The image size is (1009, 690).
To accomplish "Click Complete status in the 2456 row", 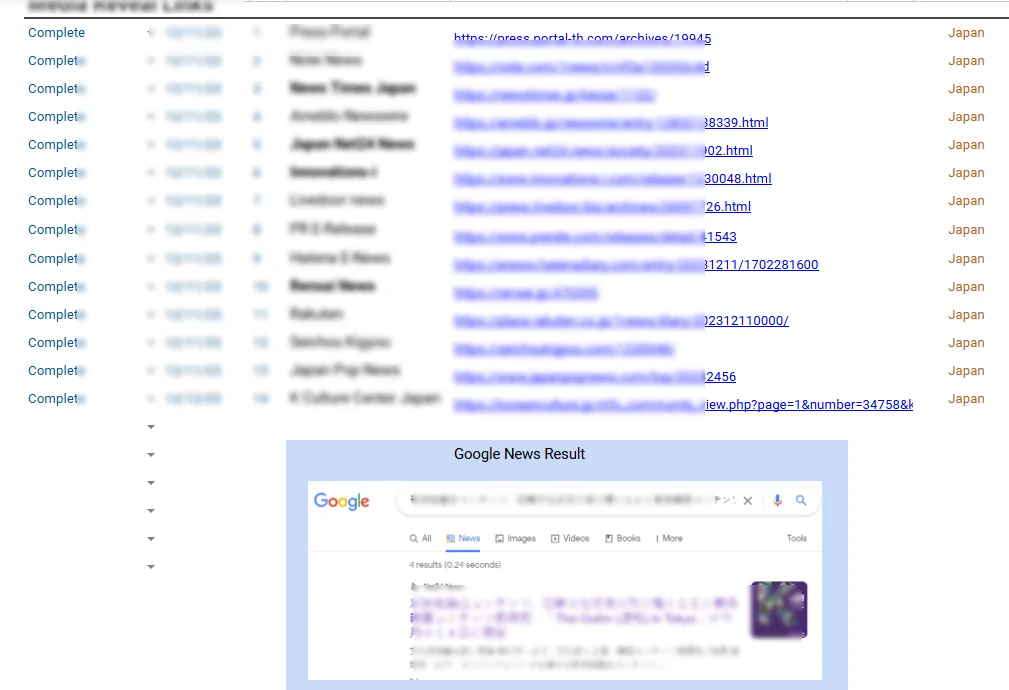I will [56, 370].
